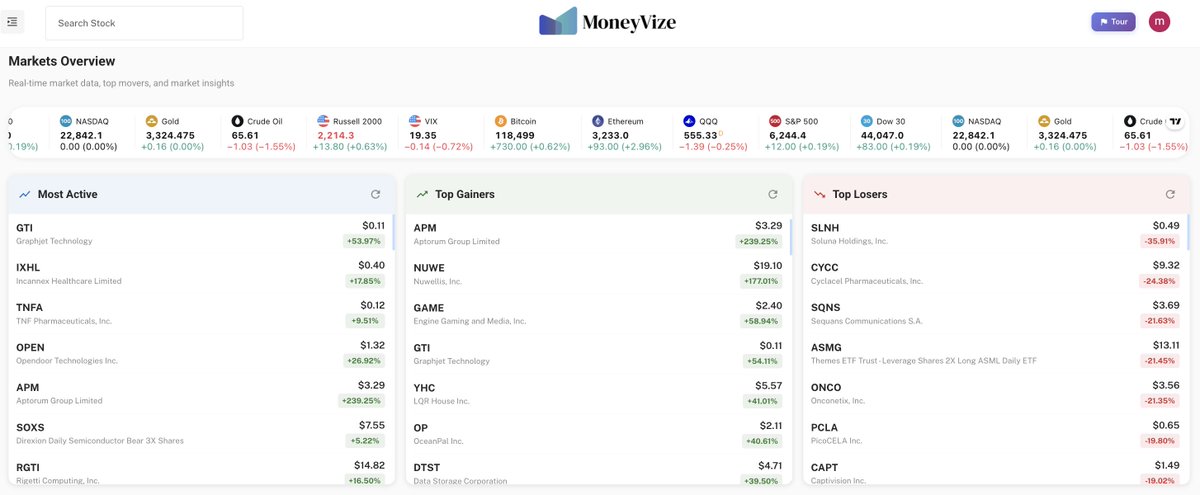Open CAPT Captivision row
The image size is (1200, 495).
995,471
